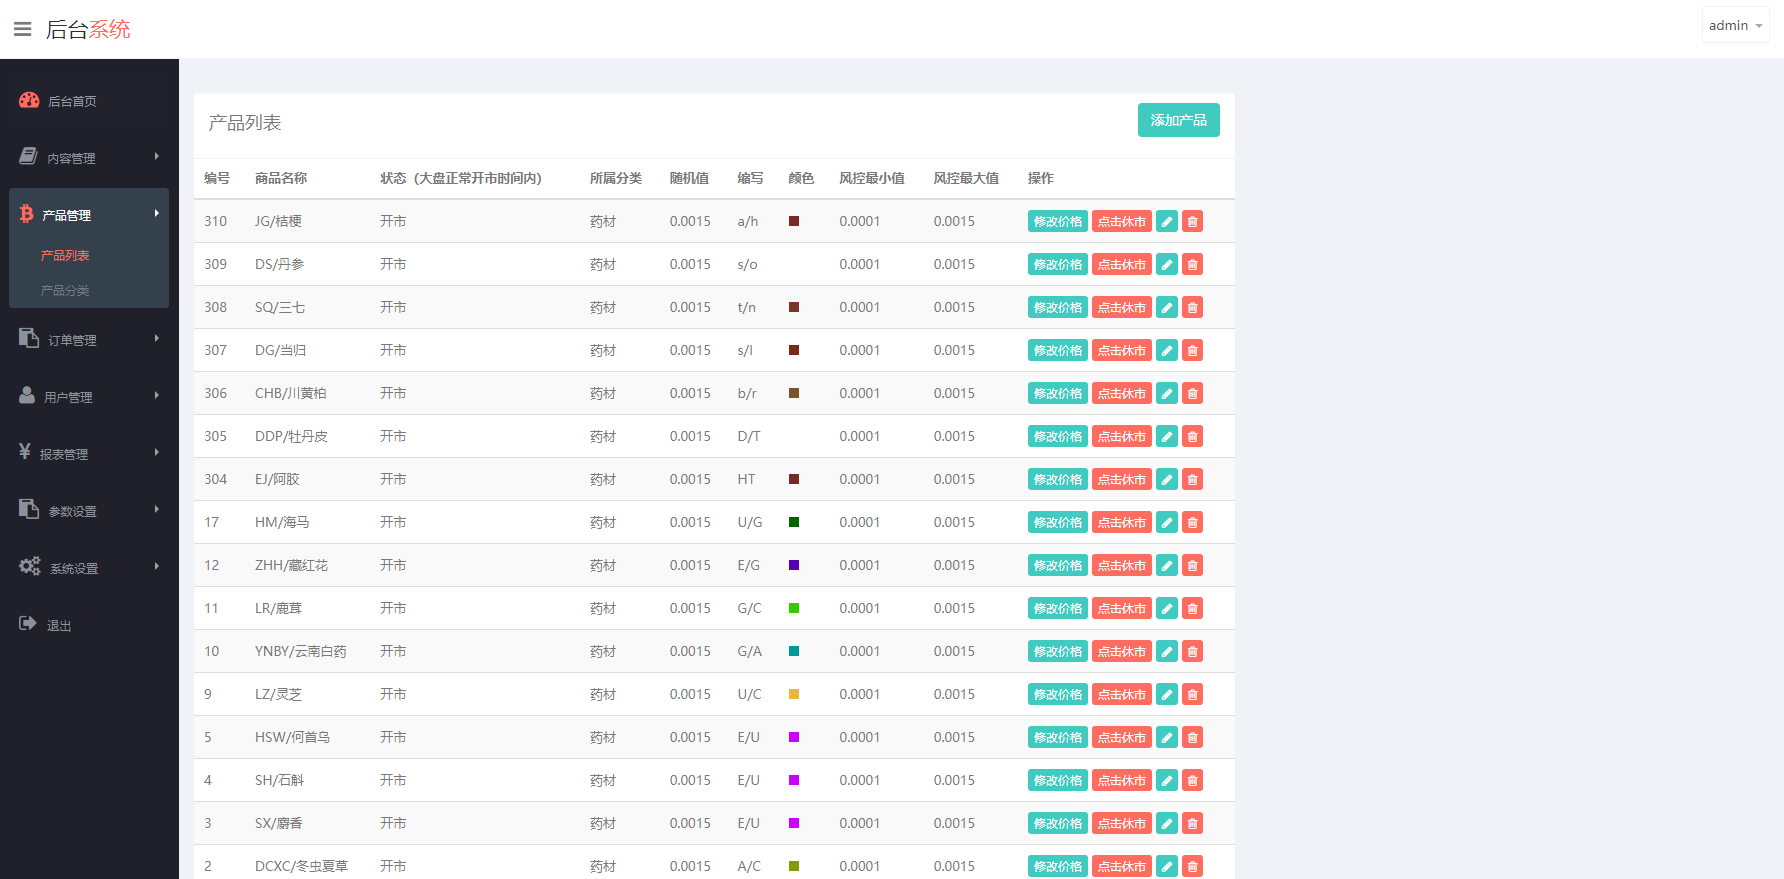Select 产品列表 in the sidebar submenu
This screenshot has width=1784, height=879.
coord(65,255)
